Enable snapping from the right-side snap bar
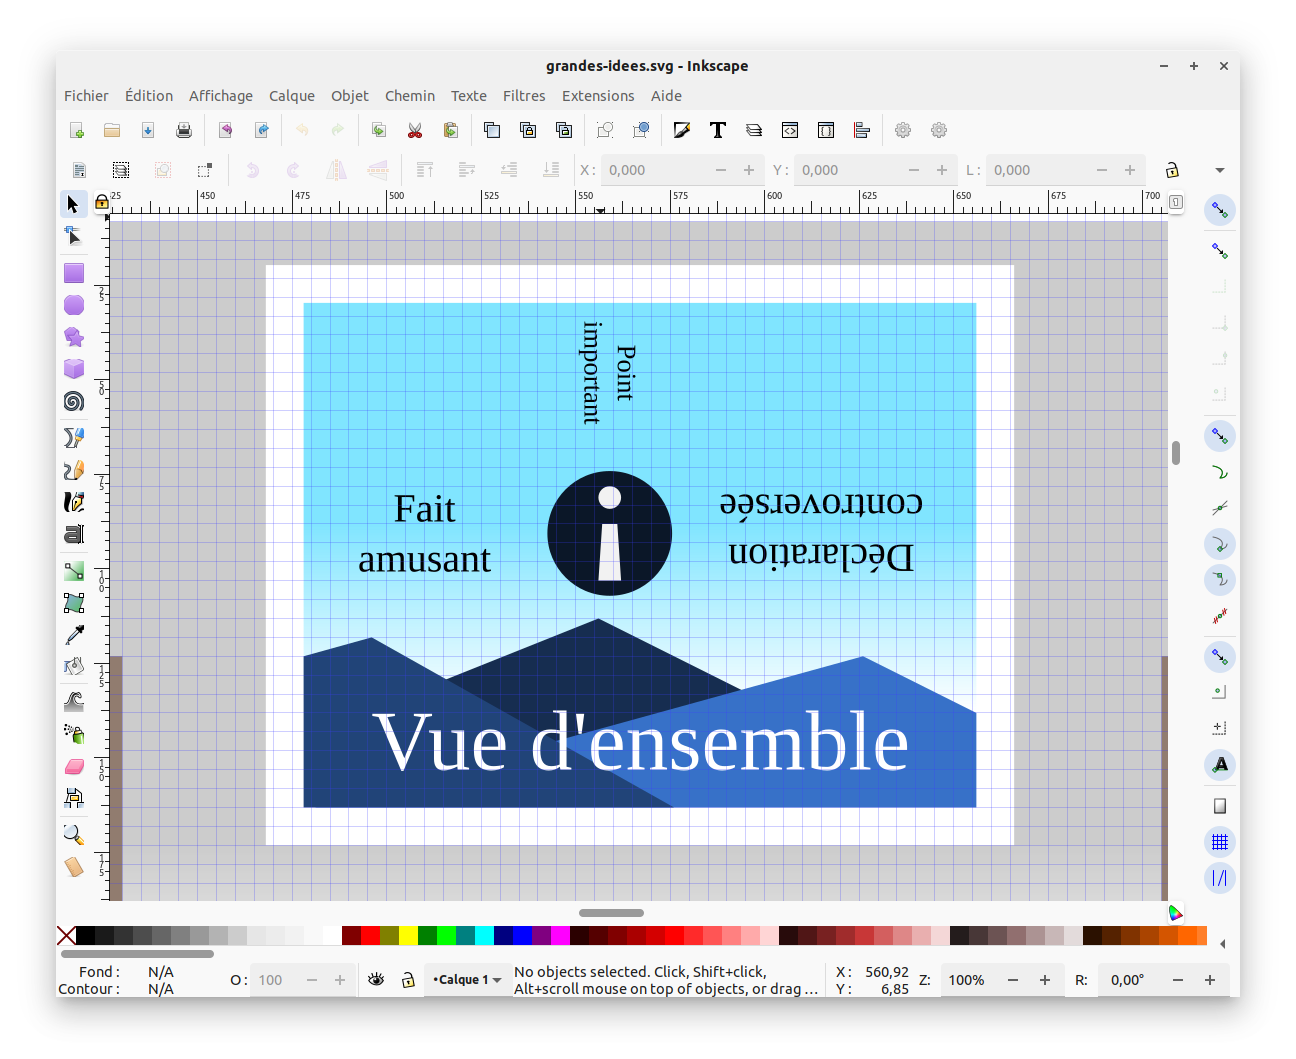Image resolution: width=1296 pixels, height=1059 pixels. click(1220, 209)
